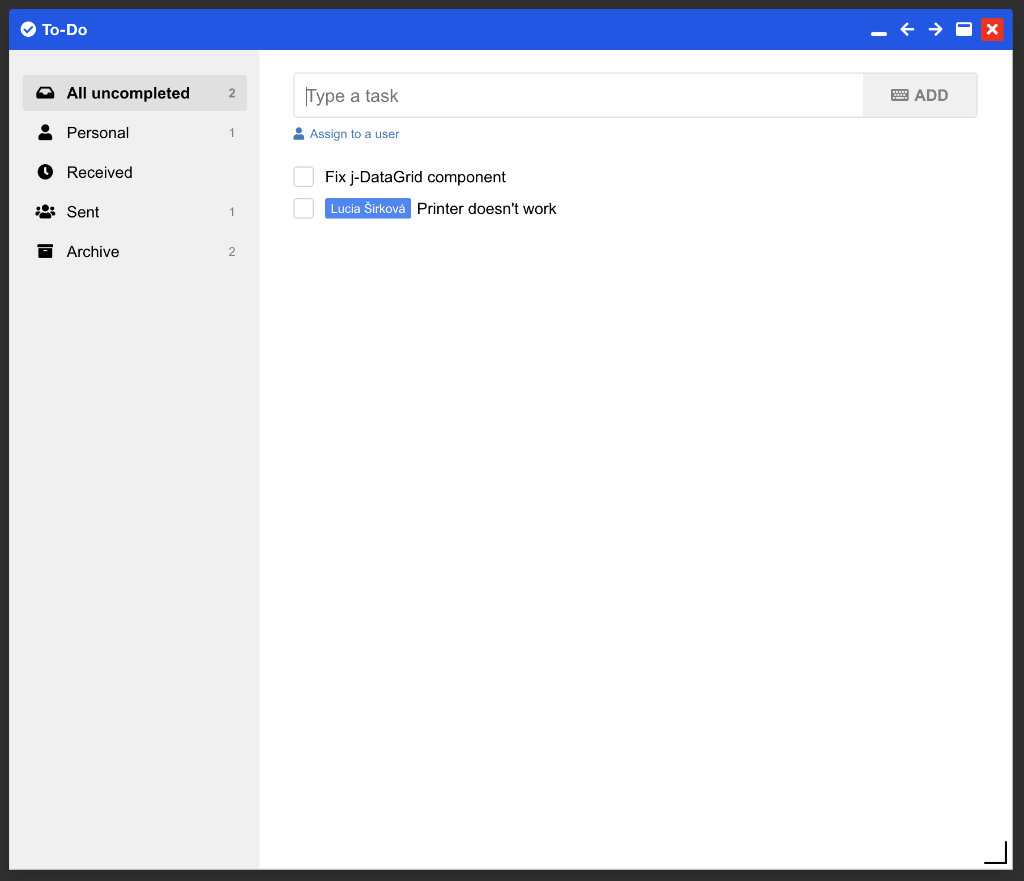Click the clock icon beside Received
Screen dimensions: 1024x881
pyautogui.click(x=46, y=172)
